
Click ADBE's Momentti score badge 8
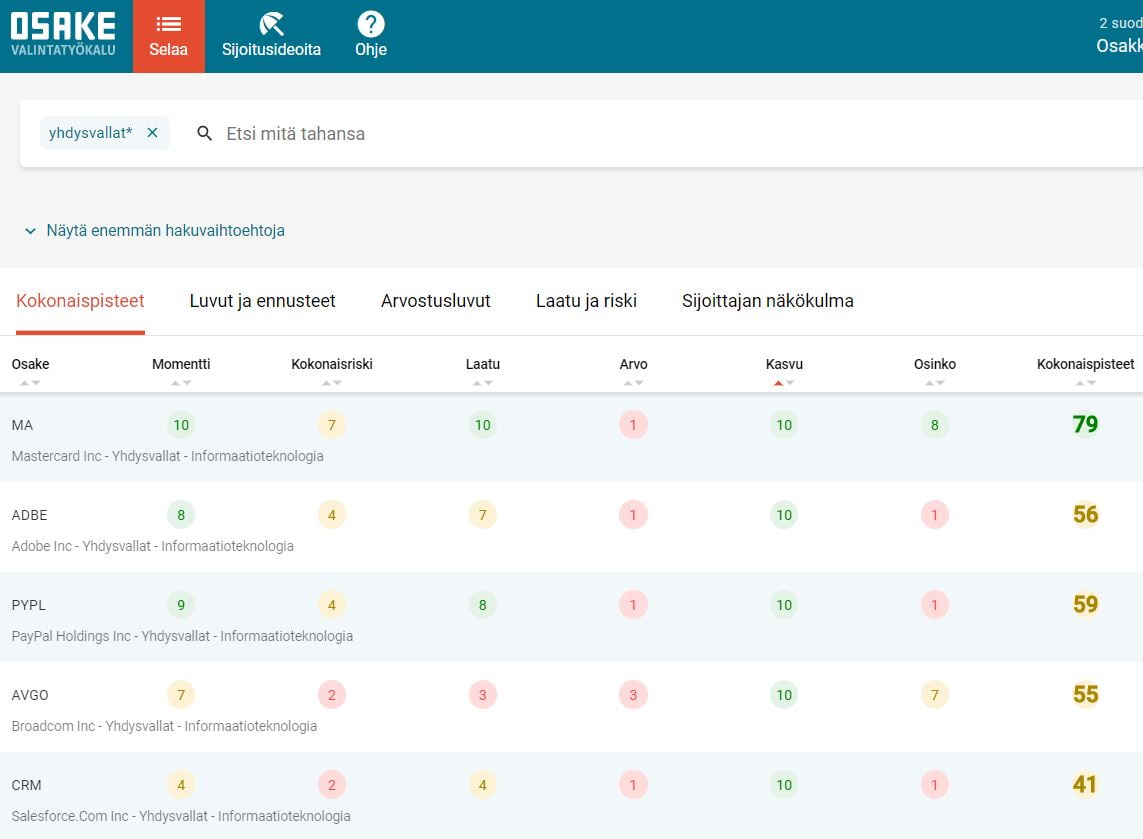[x=181, y=515]
